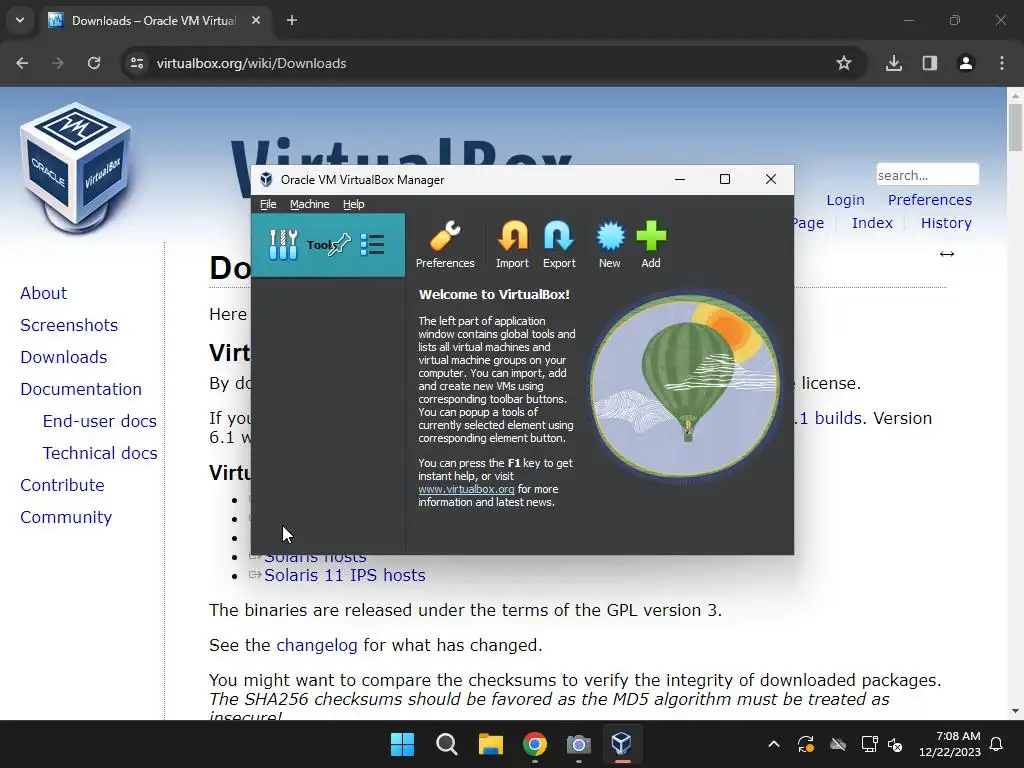Open the Help menu in VirtualBox Manager
Screen dimensions: 1024x768
pos(353,204)
